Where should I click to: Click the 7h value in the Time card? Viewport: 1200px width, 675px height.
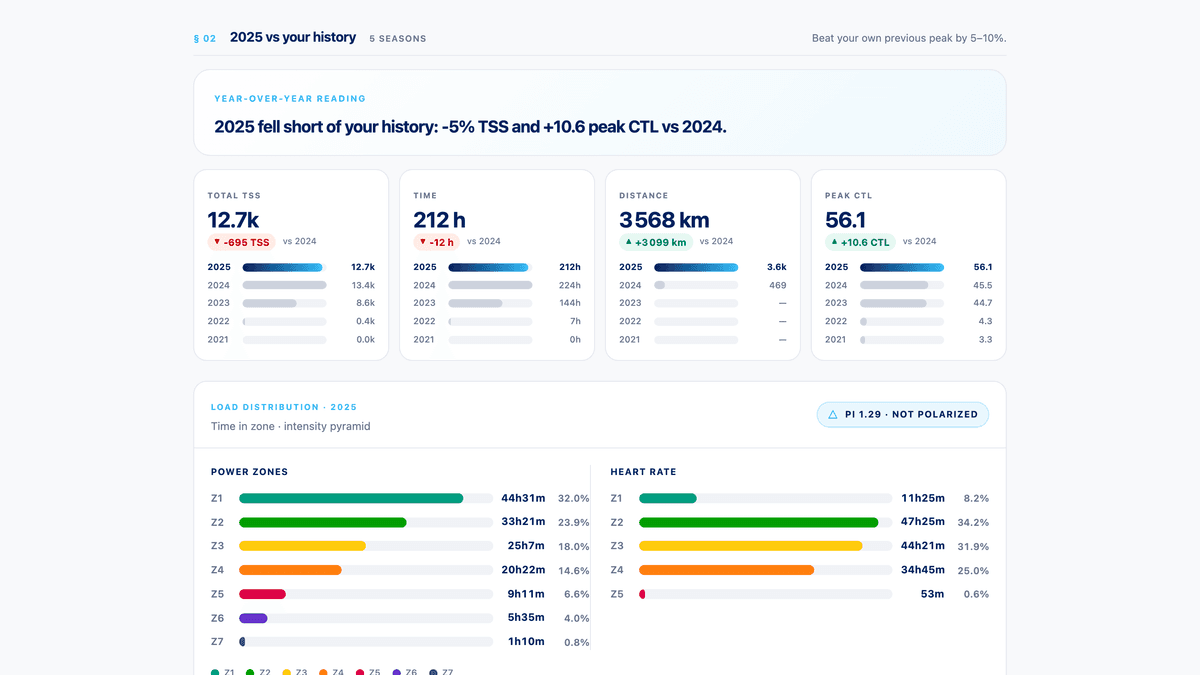[x=576, y=321]
